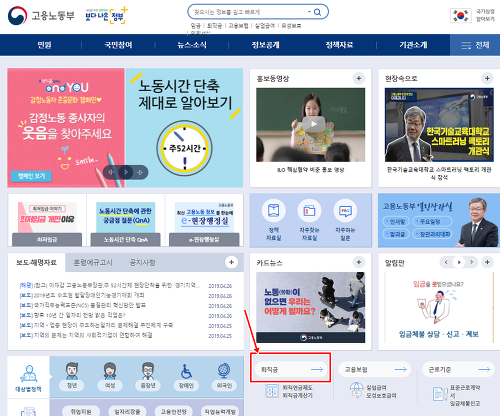Open 임금체불 상담·신고·제보 banner
500x416 pixels.
439,307
